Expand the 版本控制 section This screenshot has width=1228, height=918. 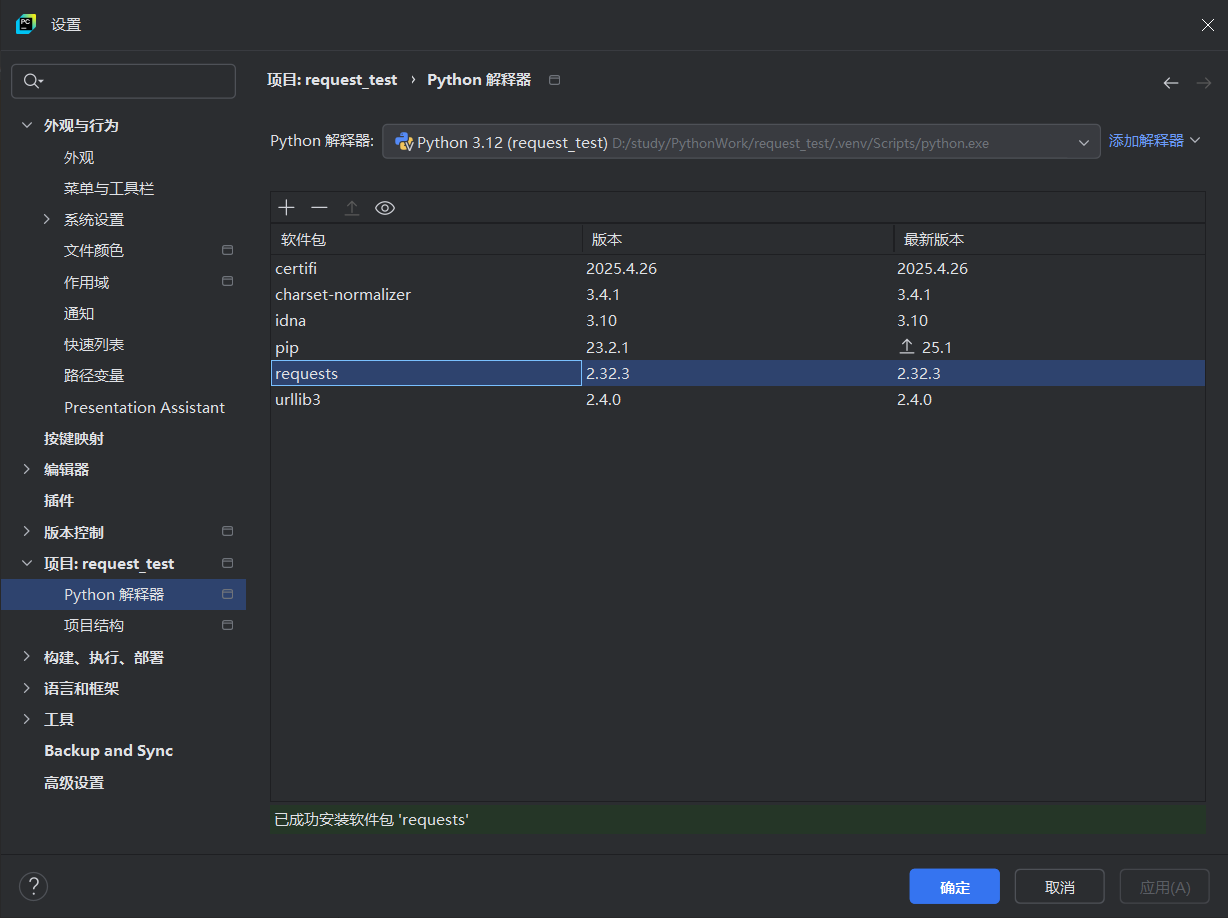pos(27,532)
